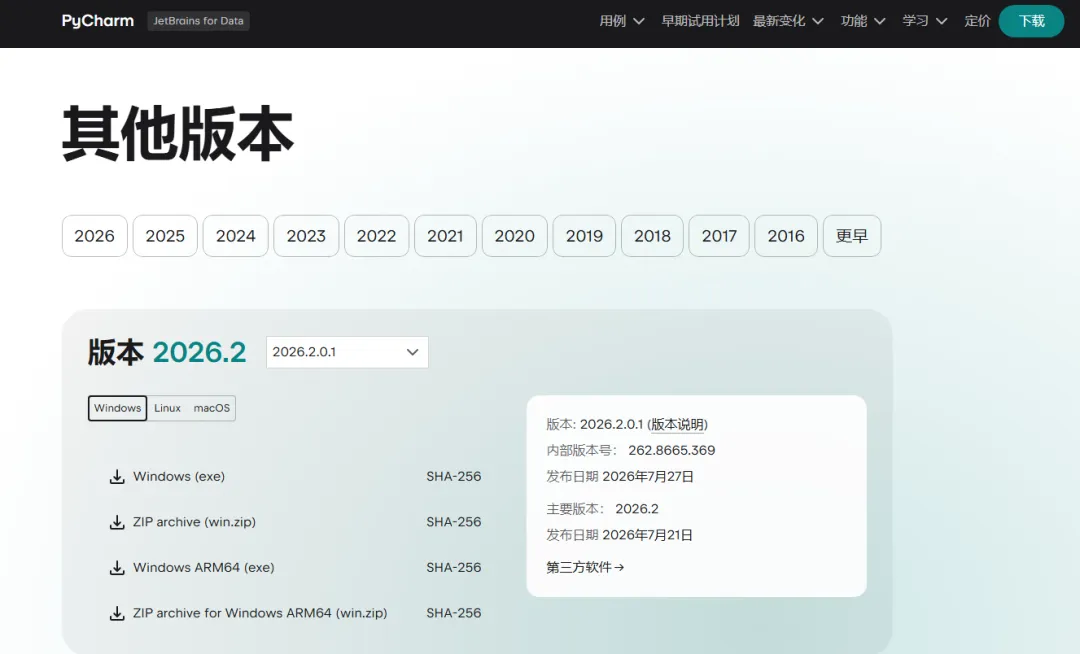Viewport: 1080px width, 654px height.
Task: Expand the 最新变化 menu
Action: coord(788,21)
